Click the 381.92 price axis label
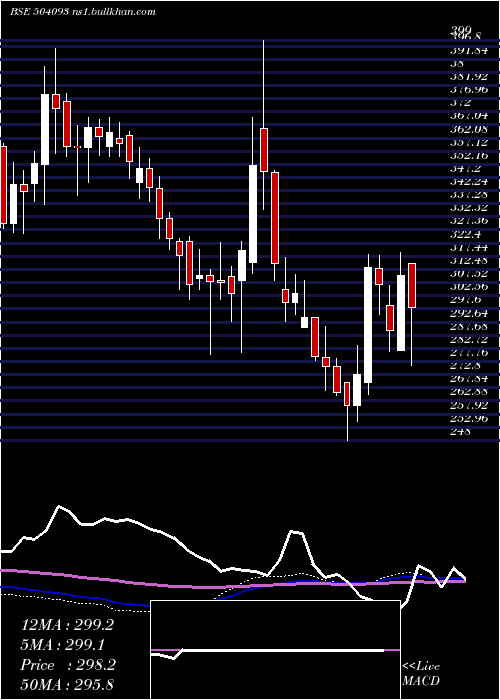The width and height of the screenshot is (500, 700). click(x=469, y=76)
